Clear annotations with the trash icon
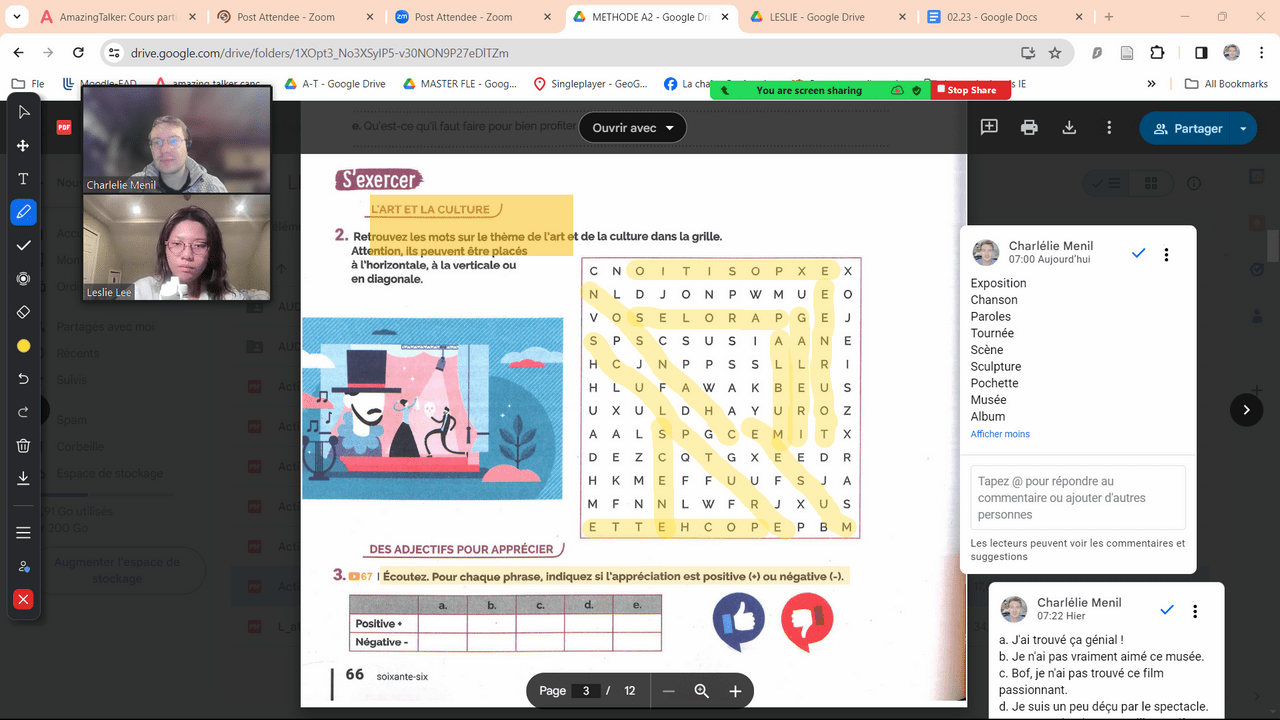1280x720 pixels. pos(24,446)
